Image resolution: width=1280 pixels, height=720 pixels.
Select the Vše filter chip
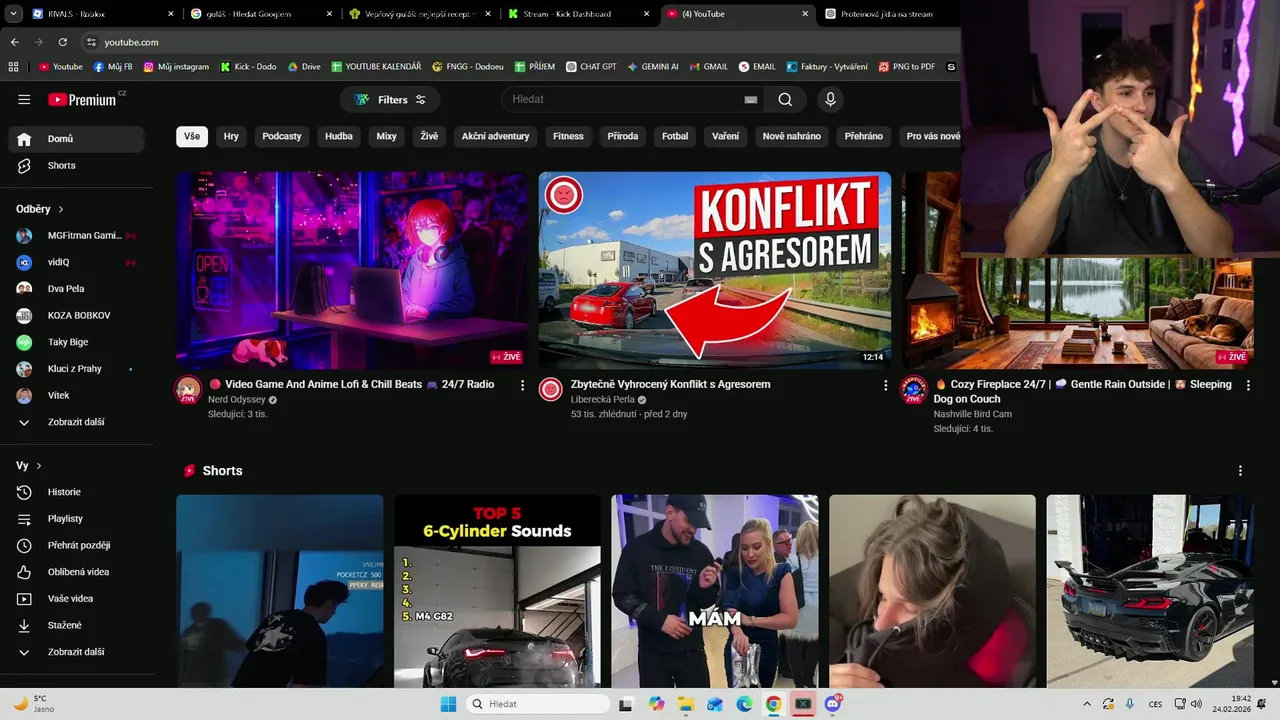pyautogui.click(x=192, y=136)
